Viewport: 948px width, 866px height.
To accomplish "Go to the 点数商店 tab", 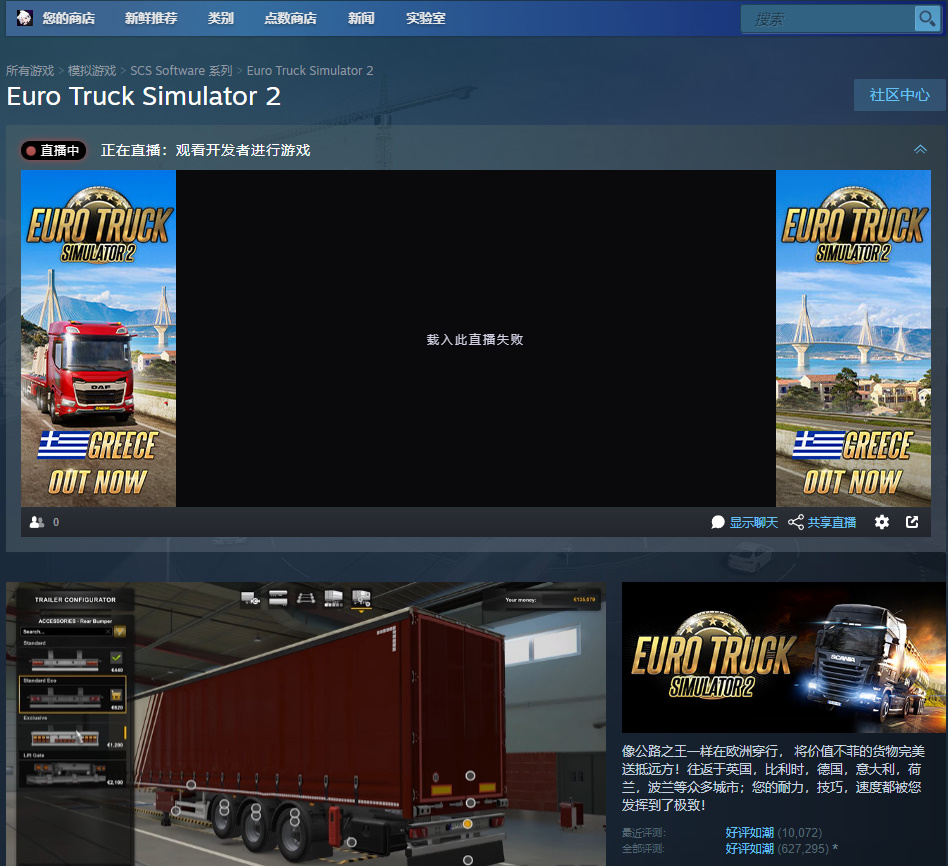I will click(290, 18).
